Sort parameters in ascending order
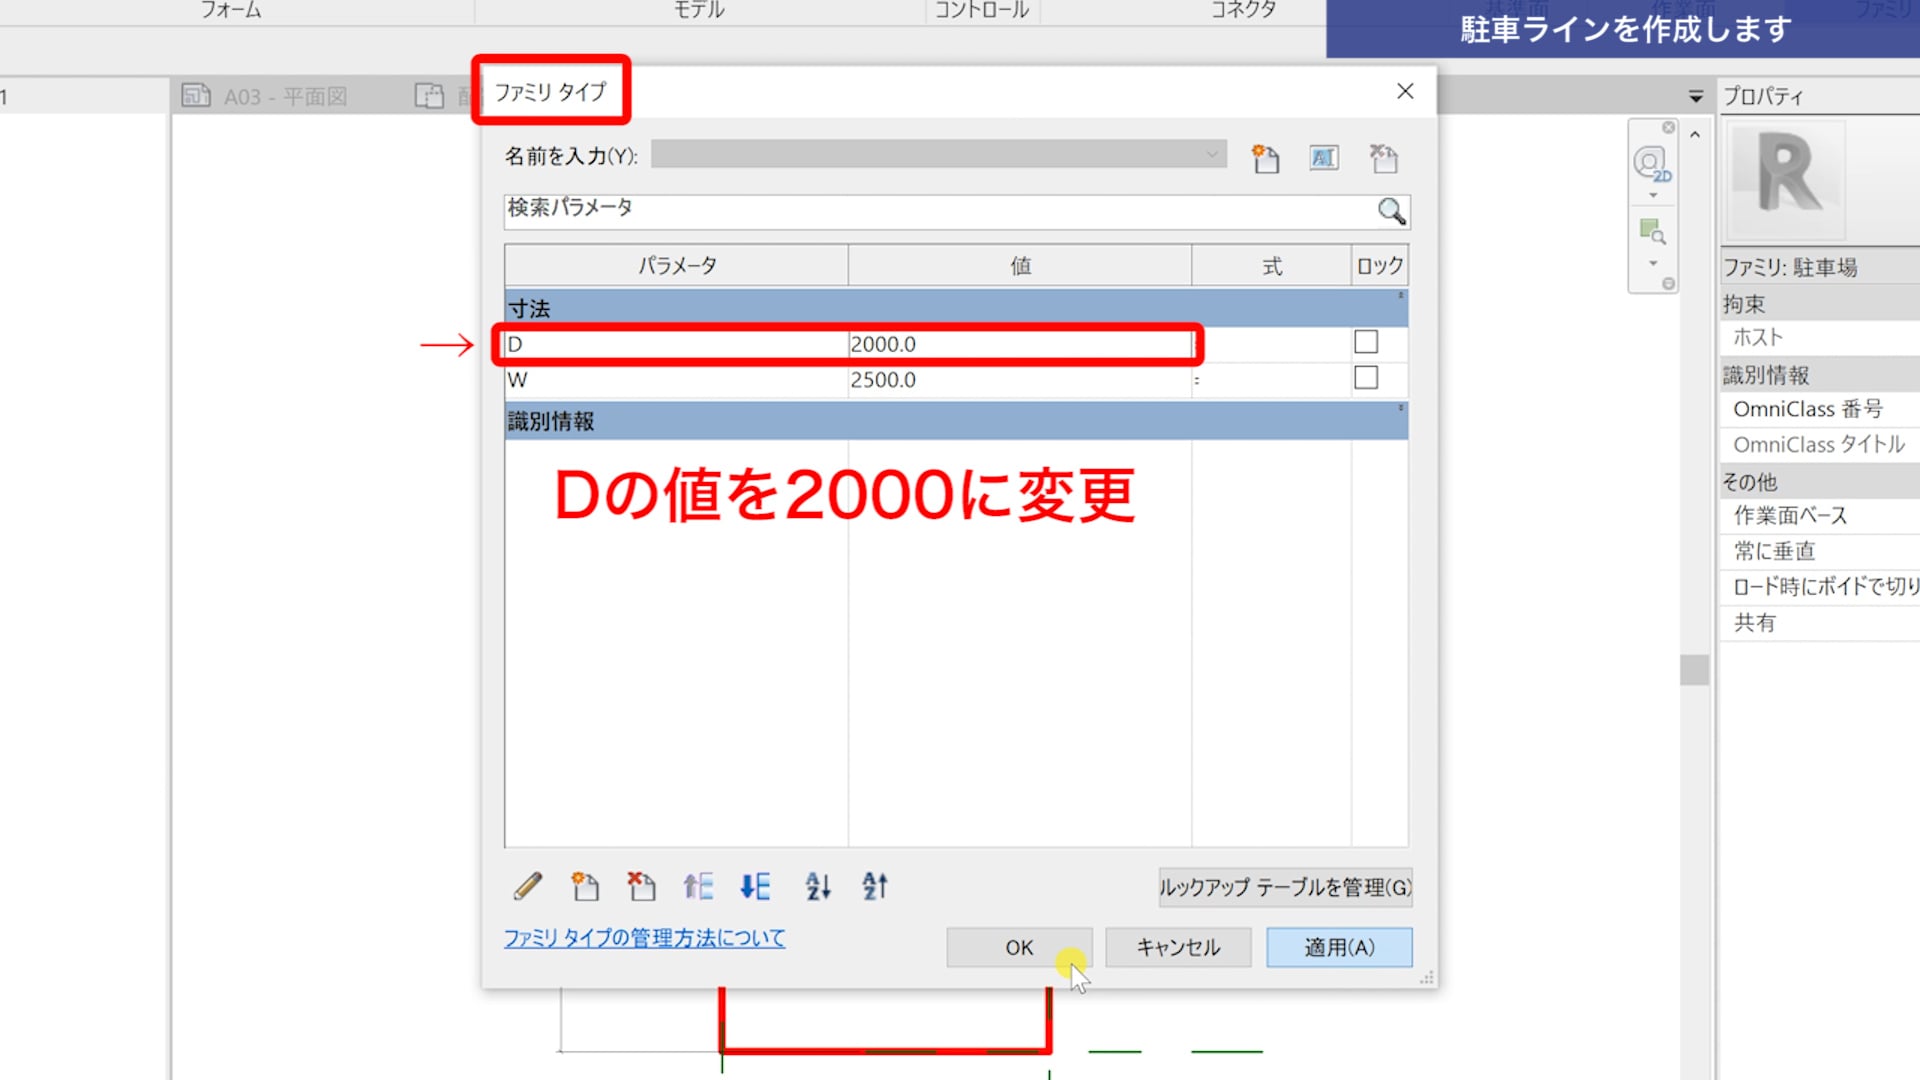Image resolution: width=1920 pixels, height=1080 pixels. (x=818, y=886)
